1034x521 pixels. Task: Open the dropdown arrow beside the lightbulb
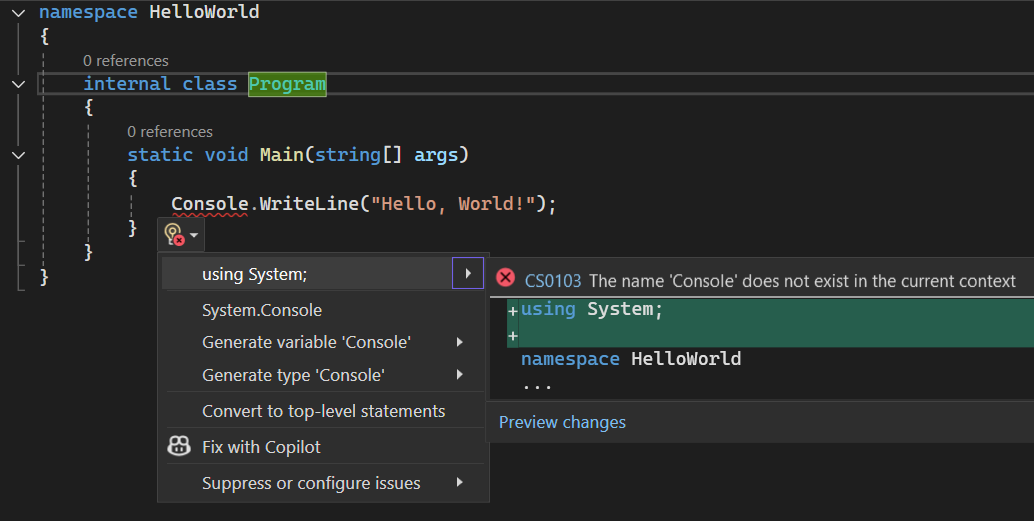point(194,236)
